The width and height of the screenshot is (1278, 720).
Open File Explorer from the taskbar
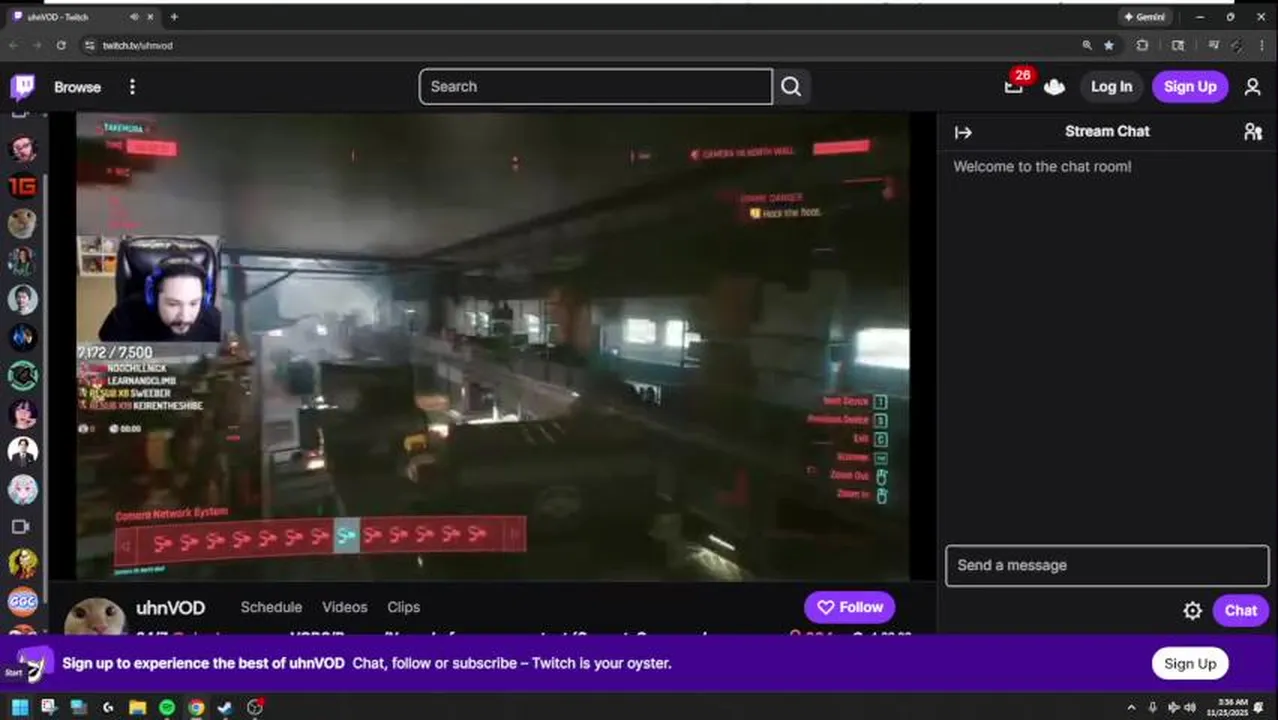(x=137, y=708)
